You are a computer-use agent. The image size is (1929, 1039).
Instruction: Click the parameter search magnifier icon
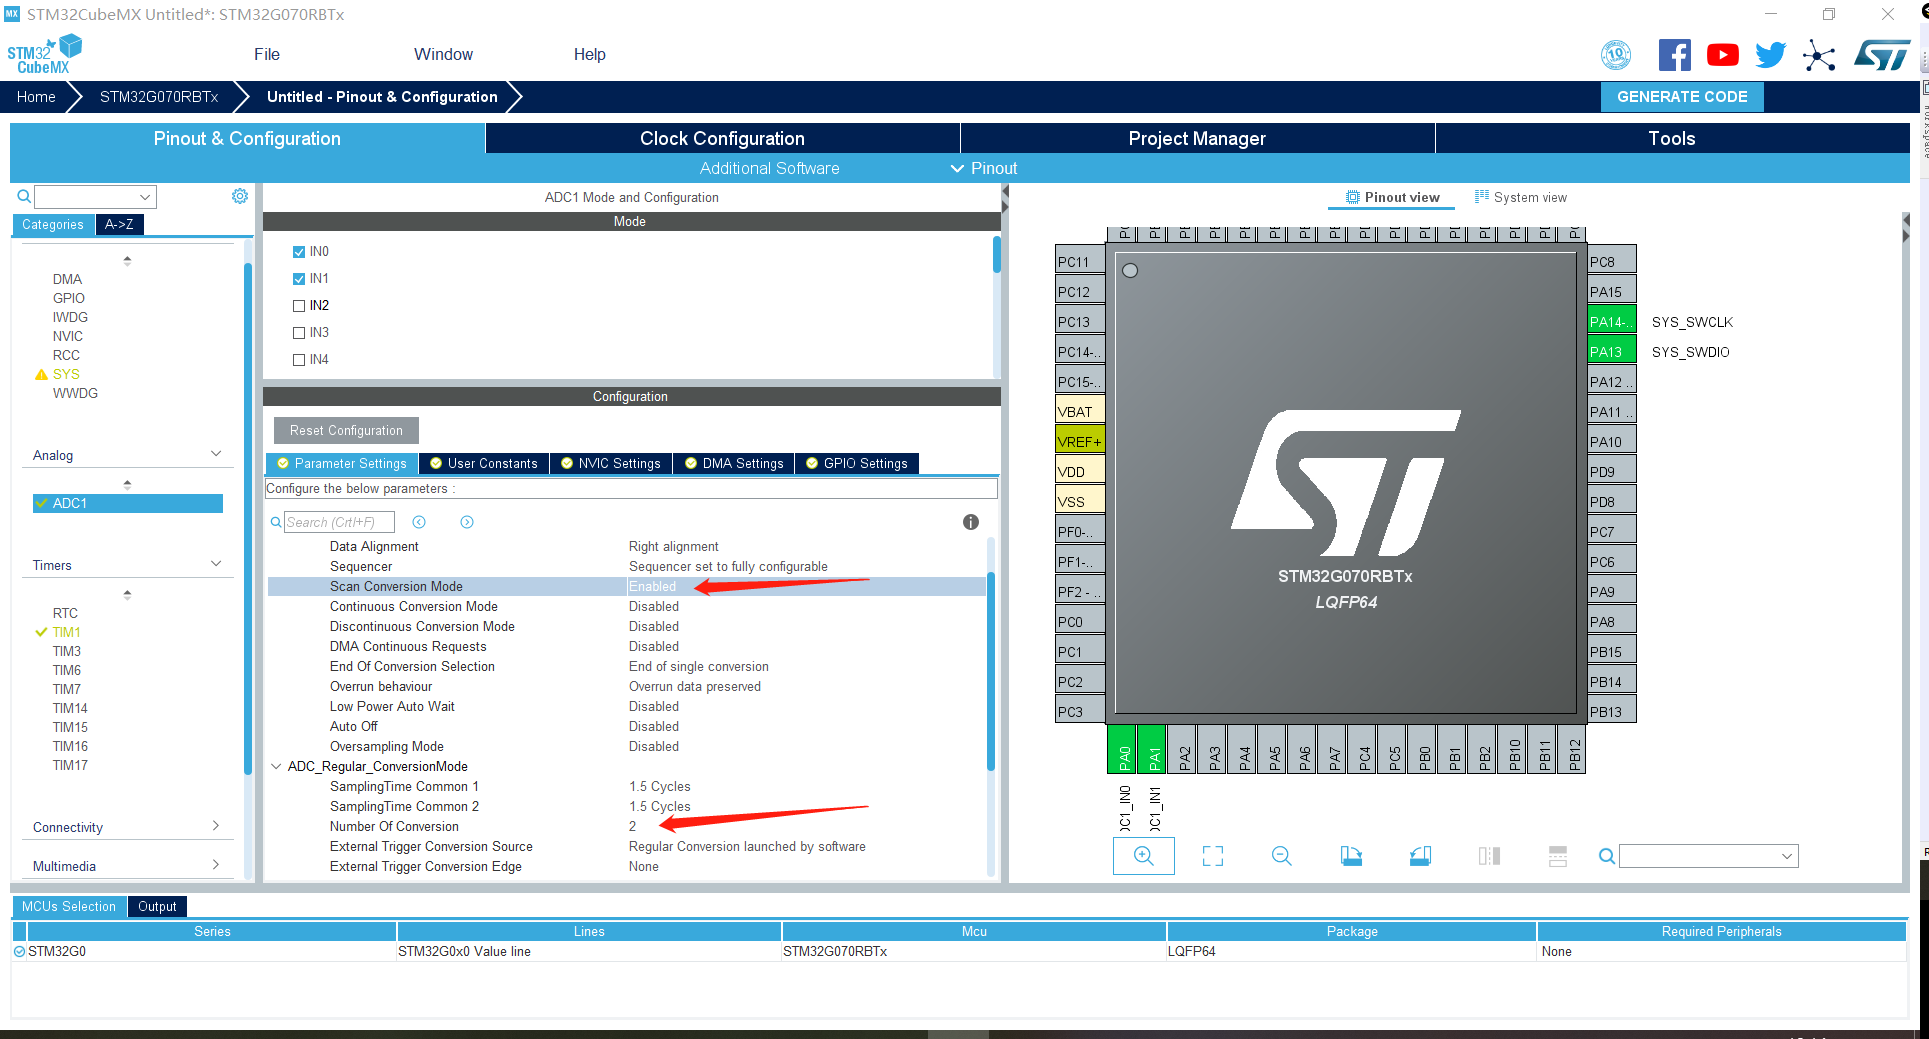tap(276, 522)
